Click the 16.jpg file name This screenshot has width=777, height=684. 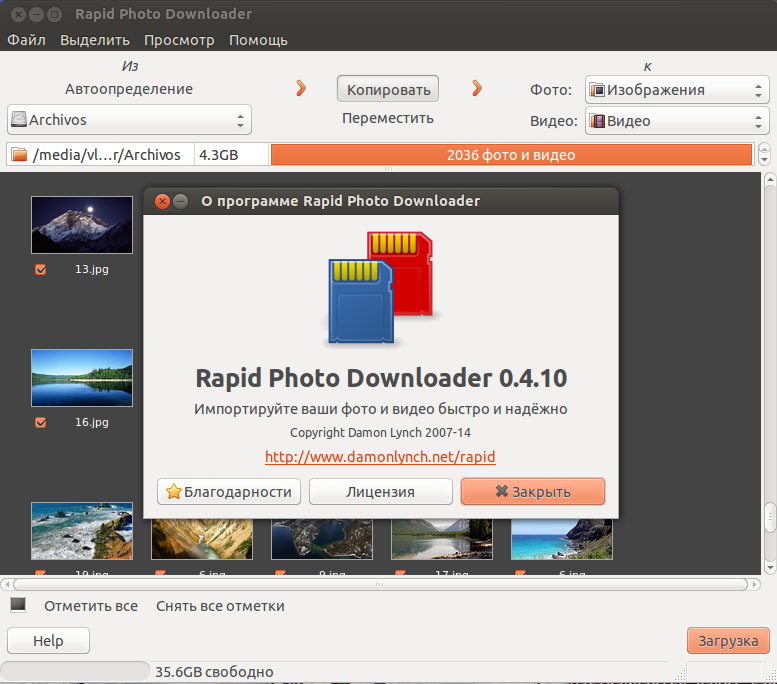pos(92,422)
